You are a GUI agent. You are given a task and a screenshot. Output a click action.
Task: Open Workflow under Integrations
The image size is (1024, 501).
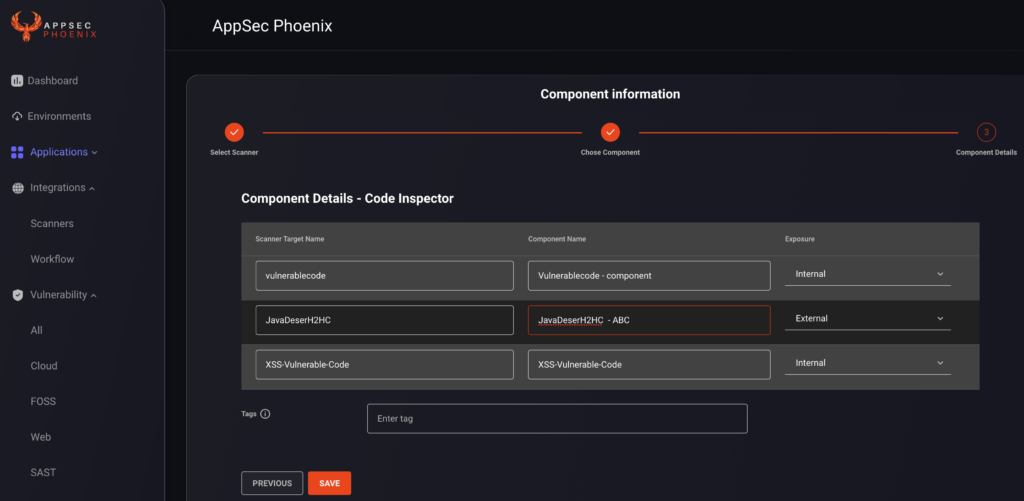[52, 259]
